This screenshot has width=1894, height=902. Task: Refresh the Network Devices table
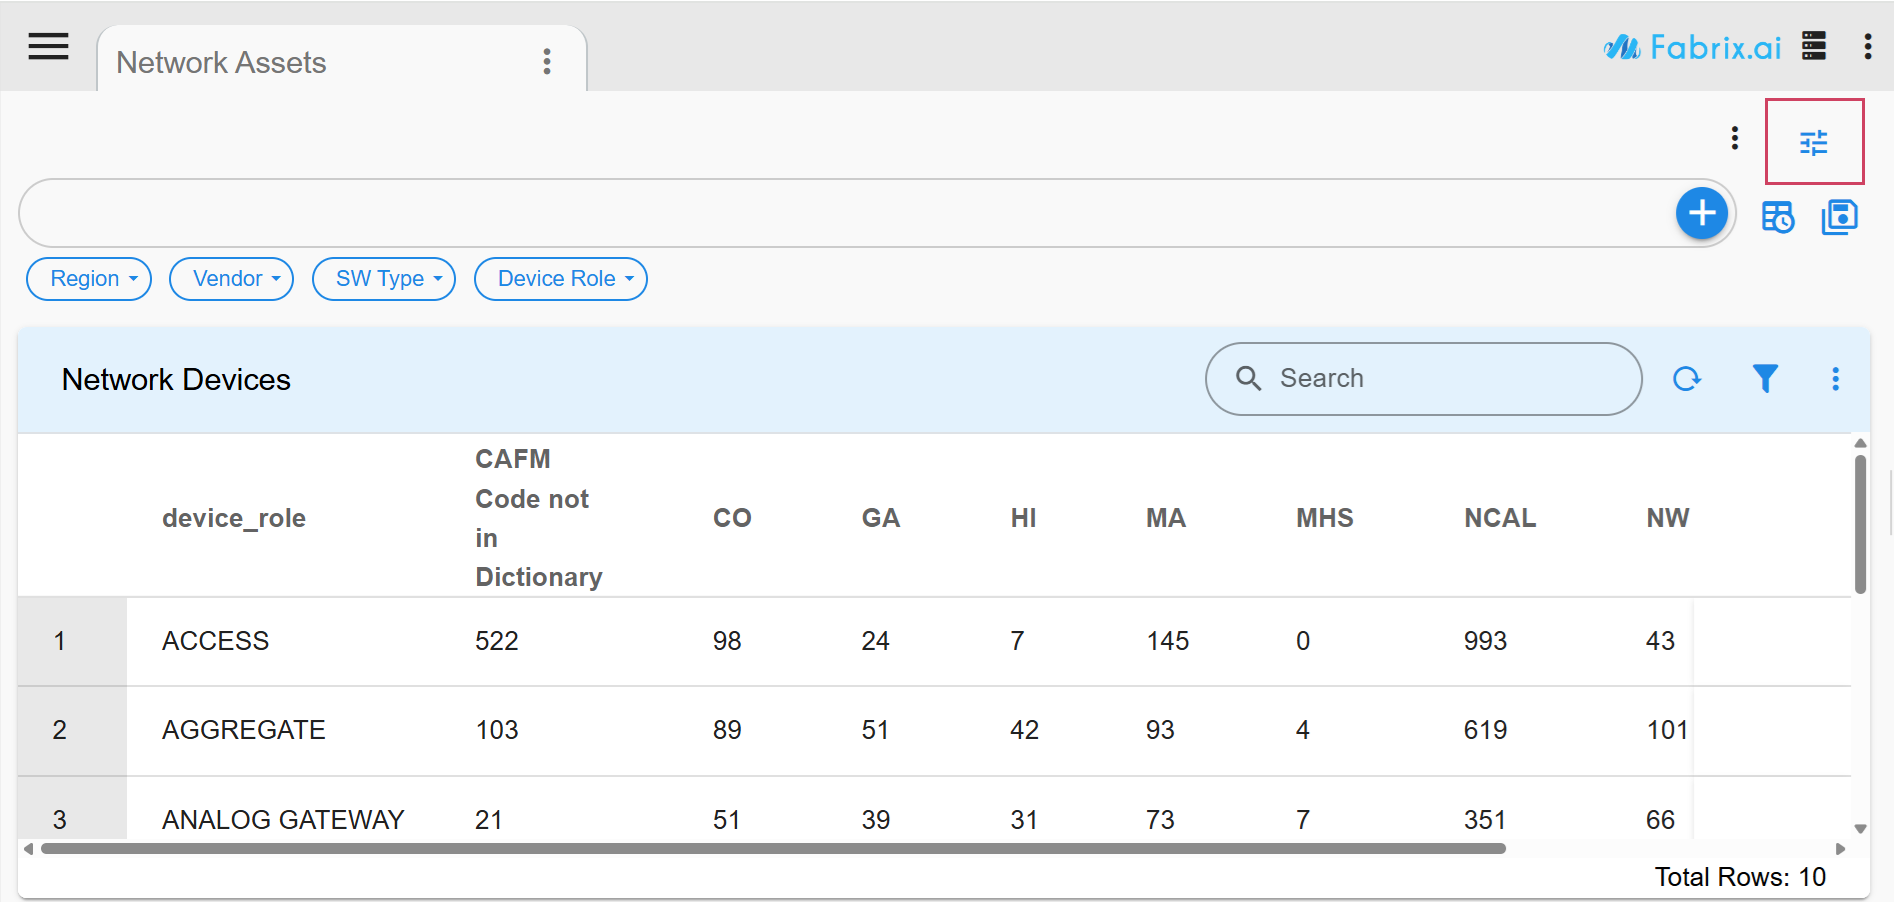[1686, 379]
